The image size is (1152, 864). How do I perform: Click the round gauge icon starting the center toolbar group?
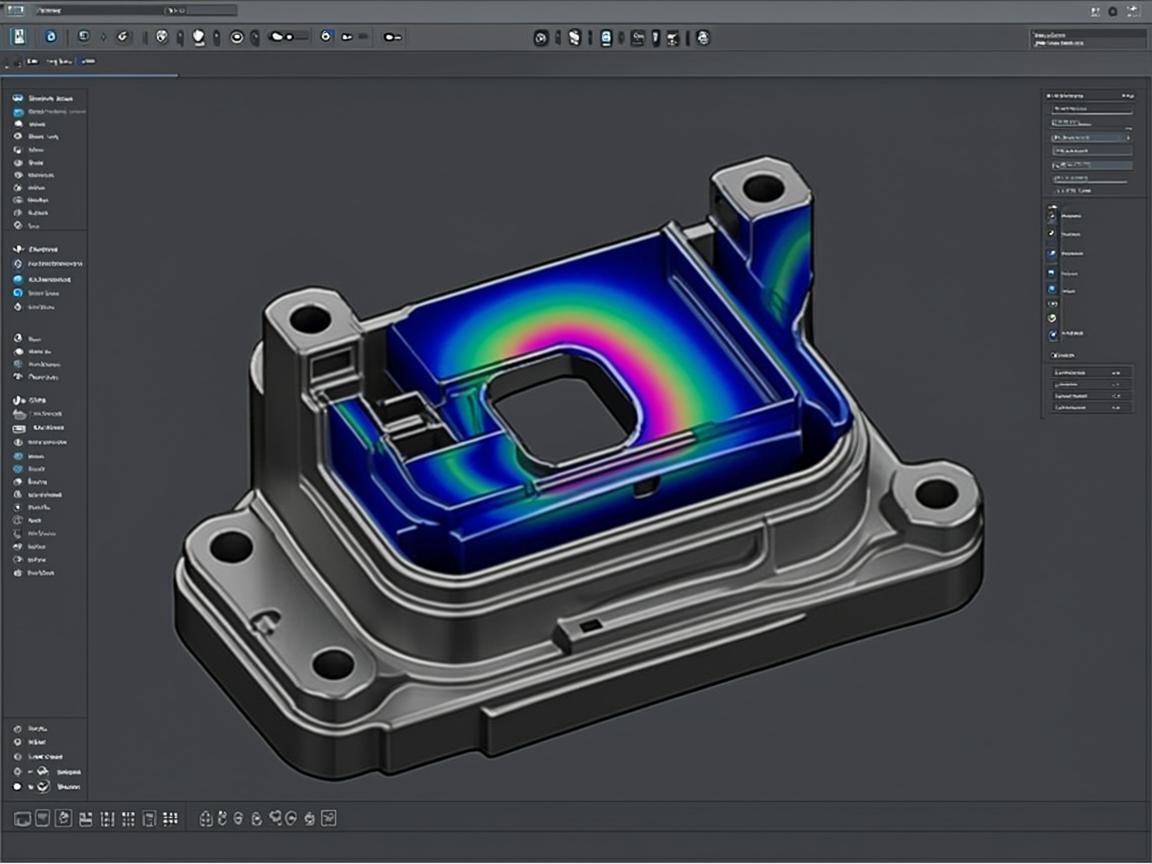(x=541, y=38)
